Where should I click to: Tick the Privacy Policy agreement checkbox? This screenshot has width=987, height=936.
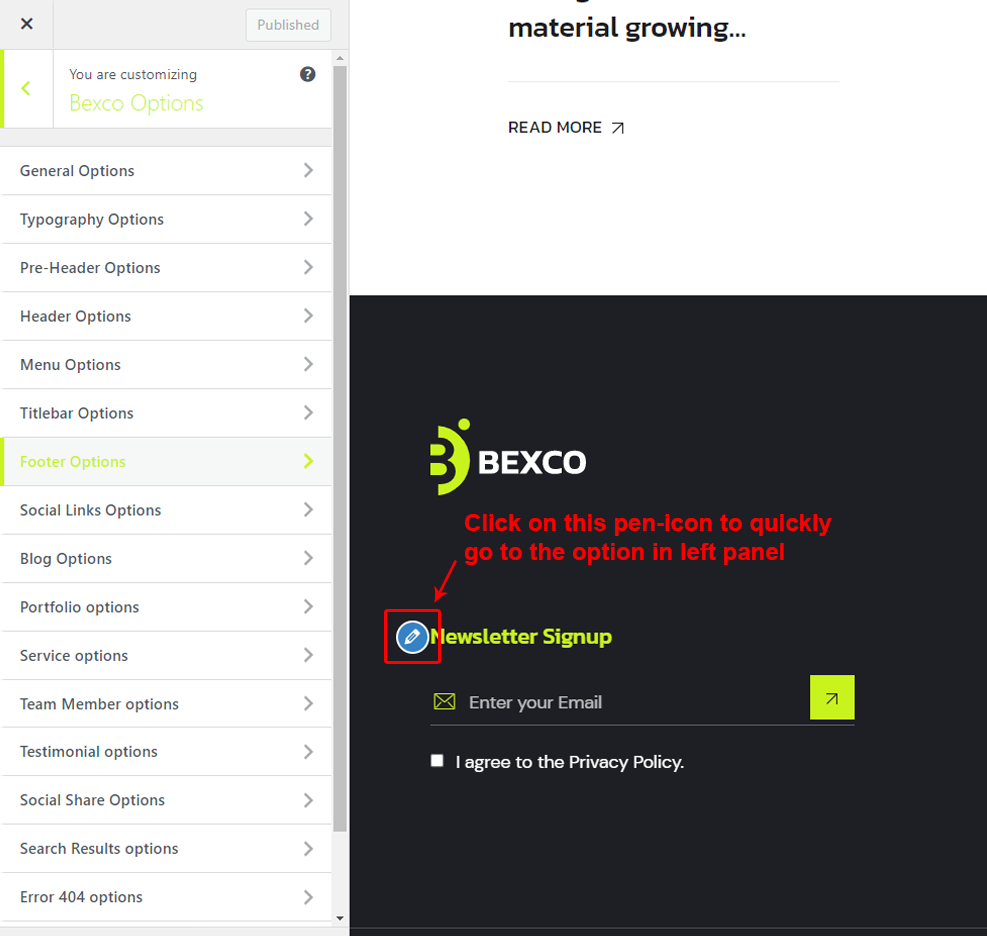pos(437,761)
